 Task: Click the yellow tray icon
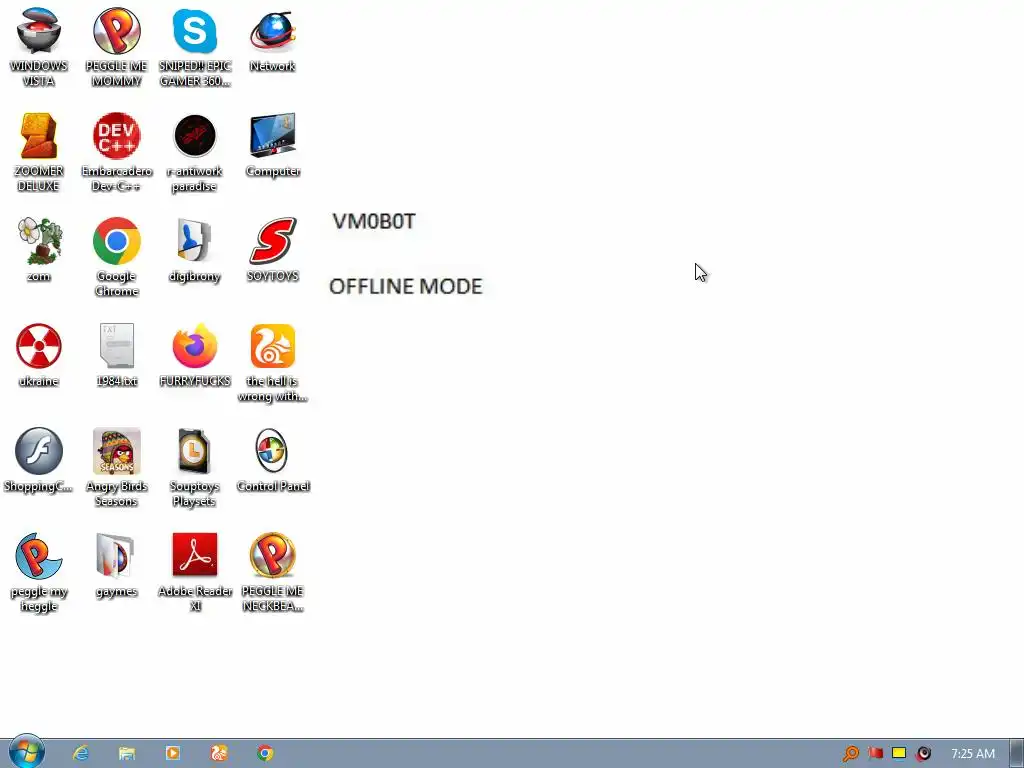pos(899,753)
